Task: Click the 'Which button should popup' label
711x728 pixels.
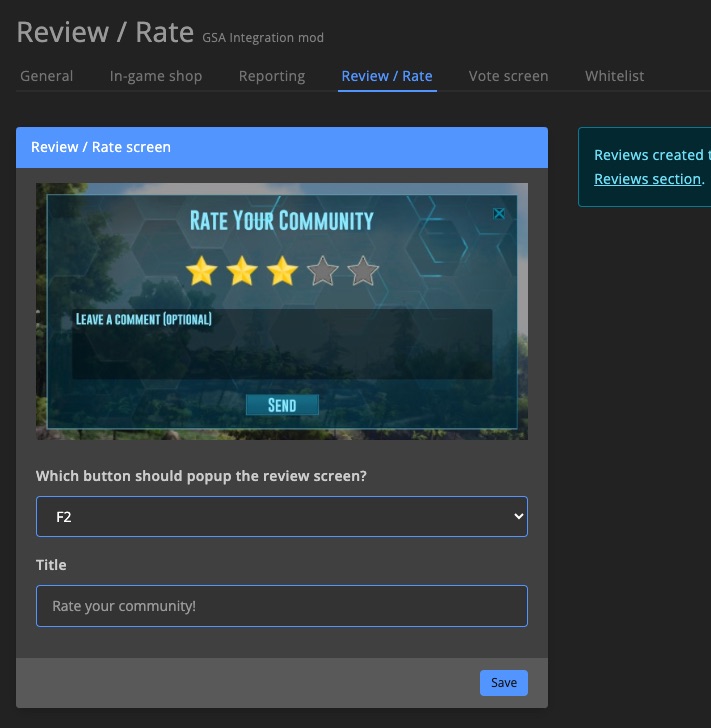Action: [x=201, y=476]
